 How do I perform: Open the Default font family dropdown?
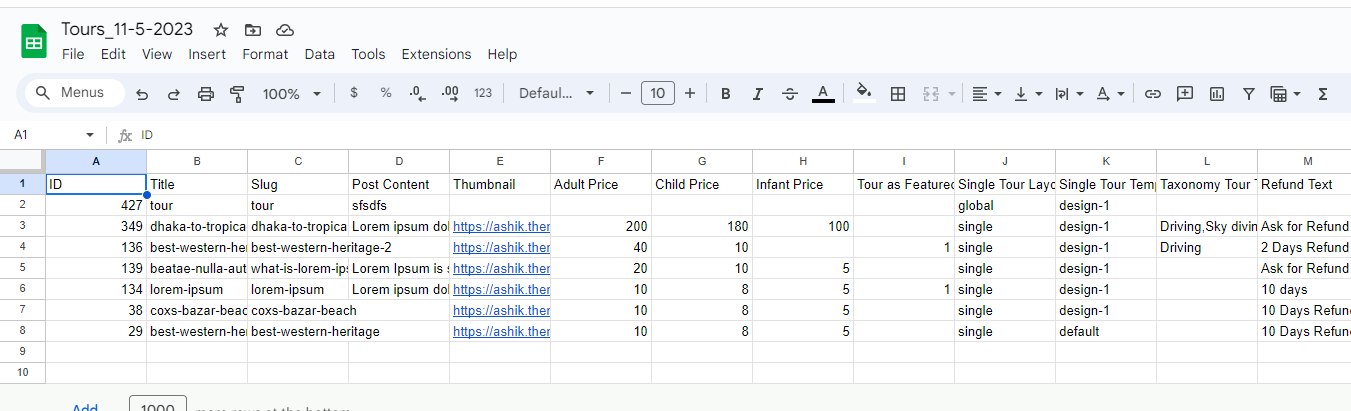[x=556, y=94]
